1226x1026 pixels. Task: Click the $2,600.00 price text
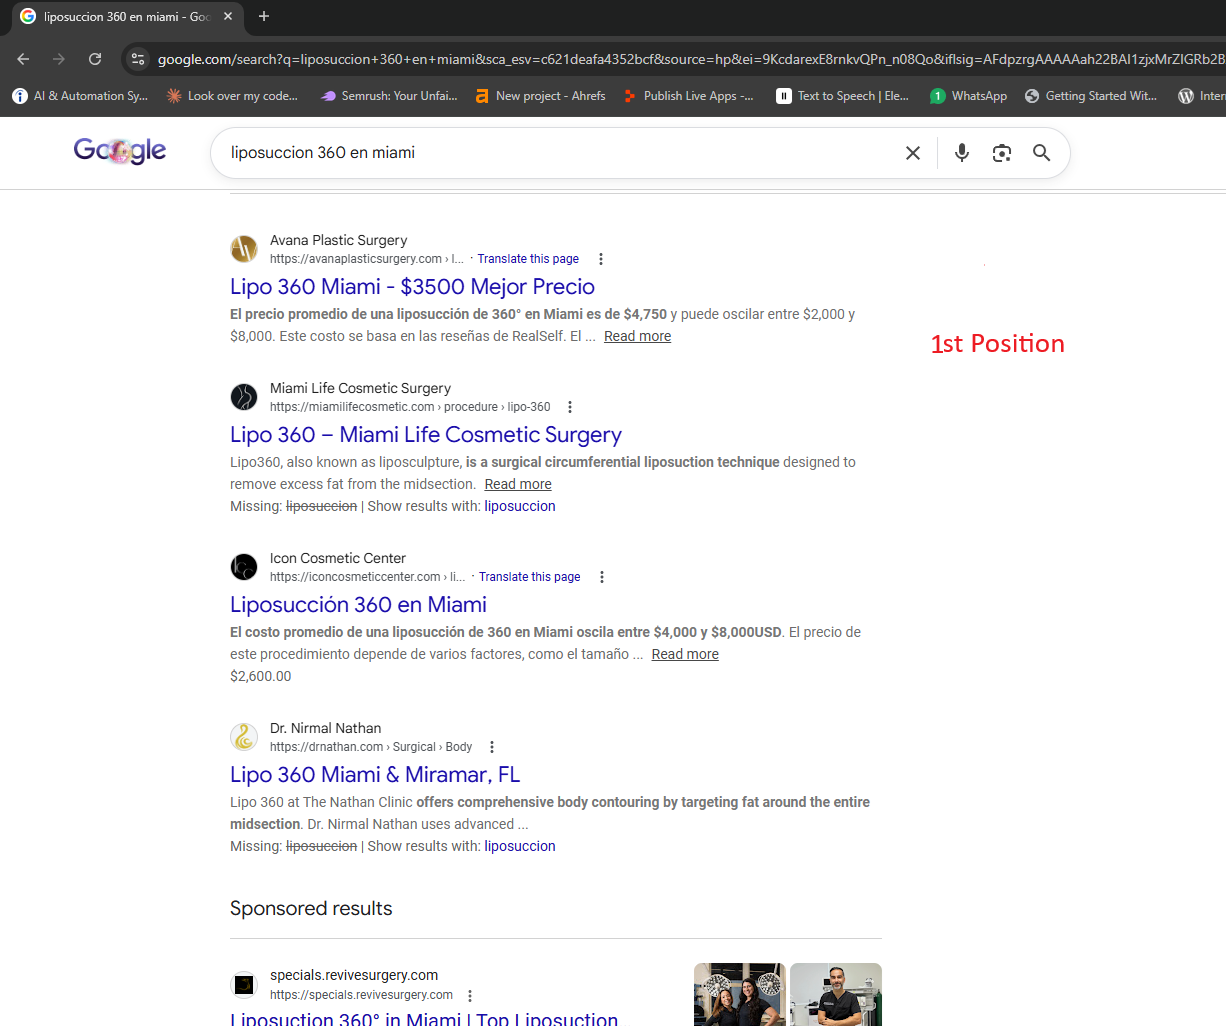point(261,676)
